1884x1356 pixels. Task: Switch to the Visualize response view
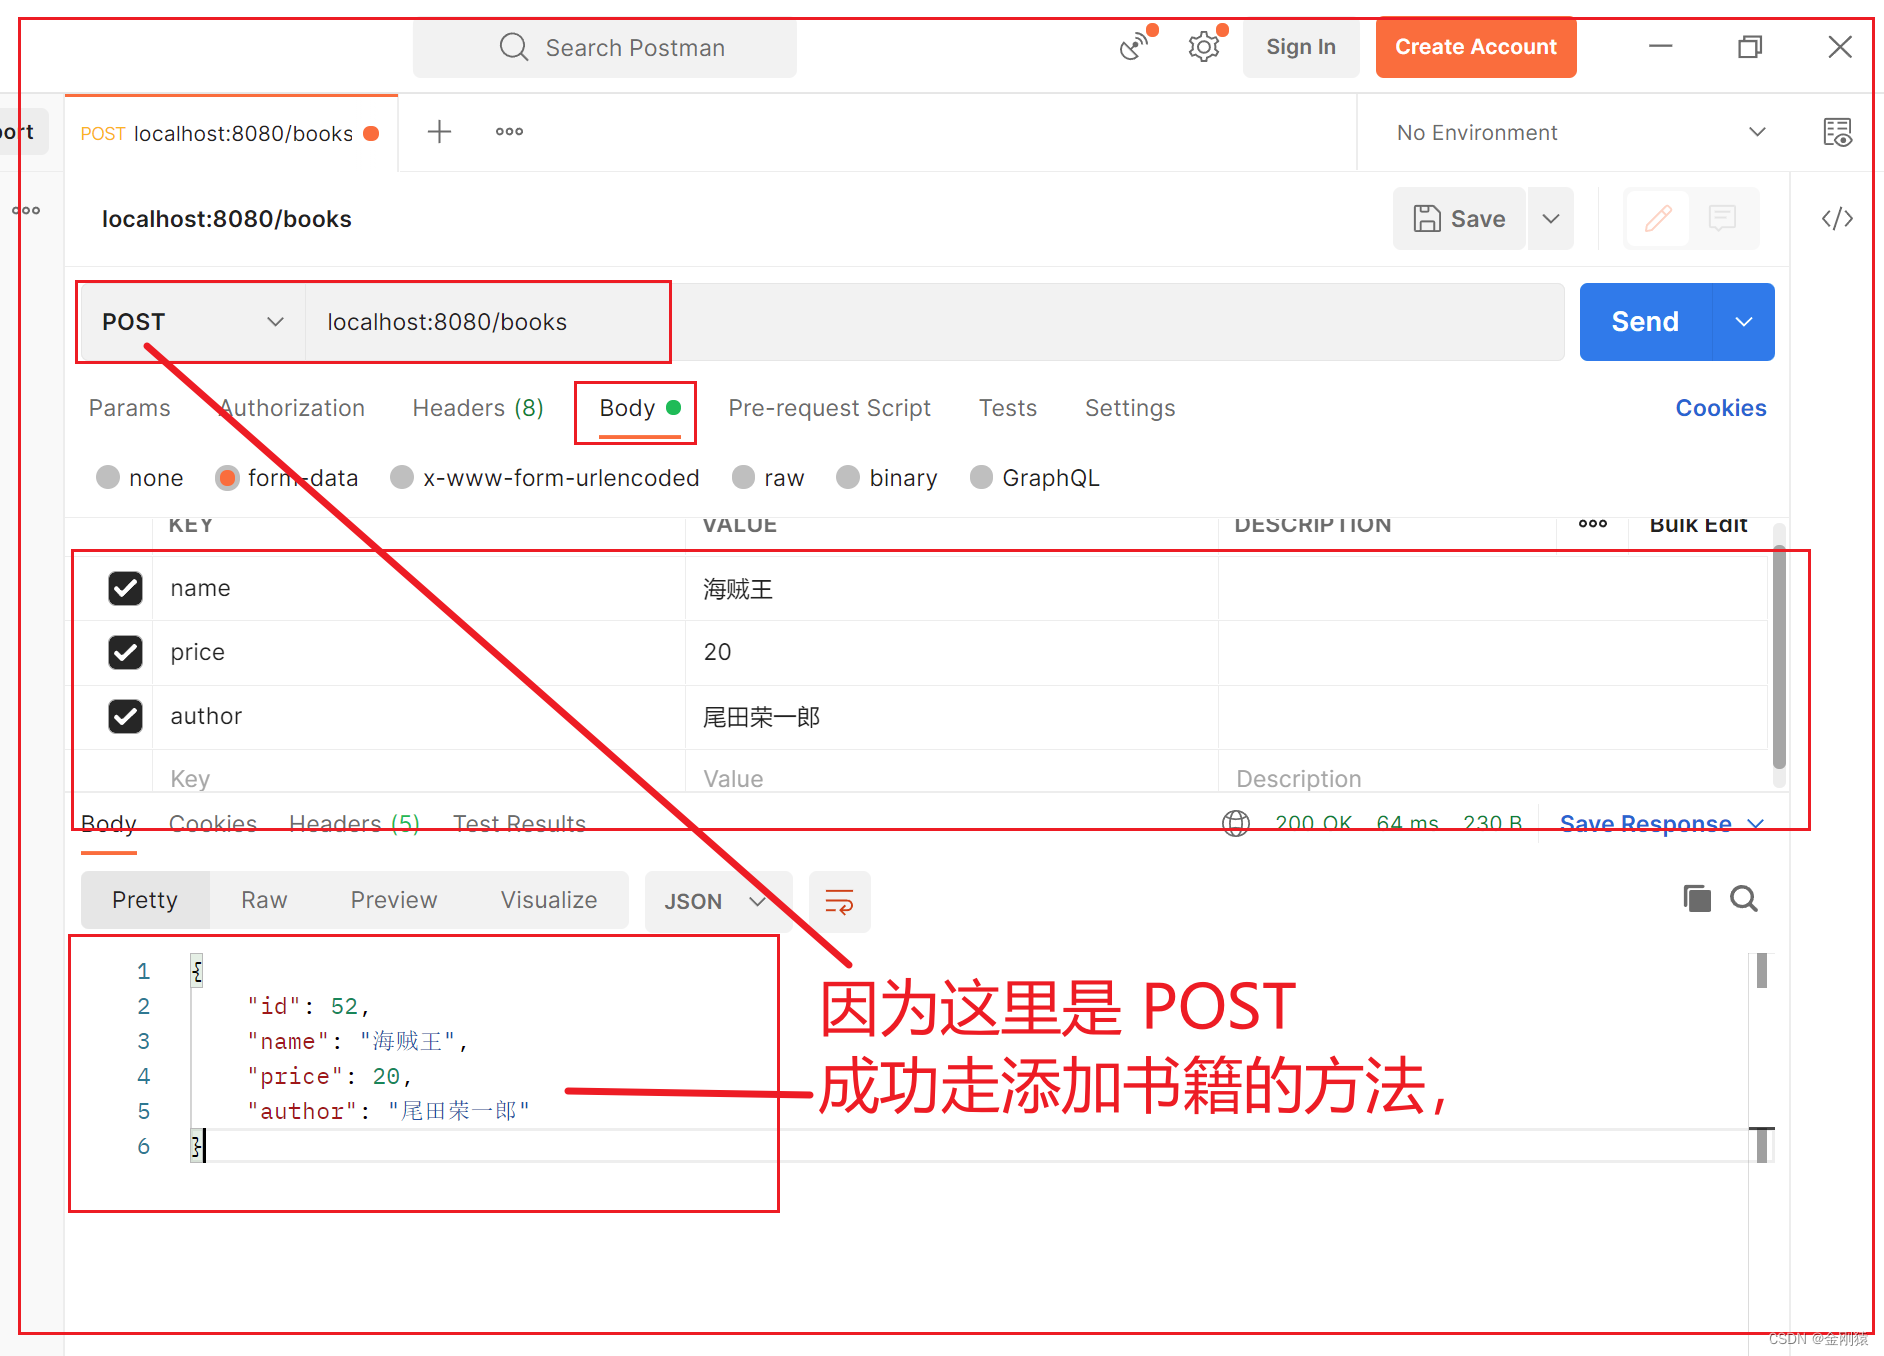pos(549,900)
